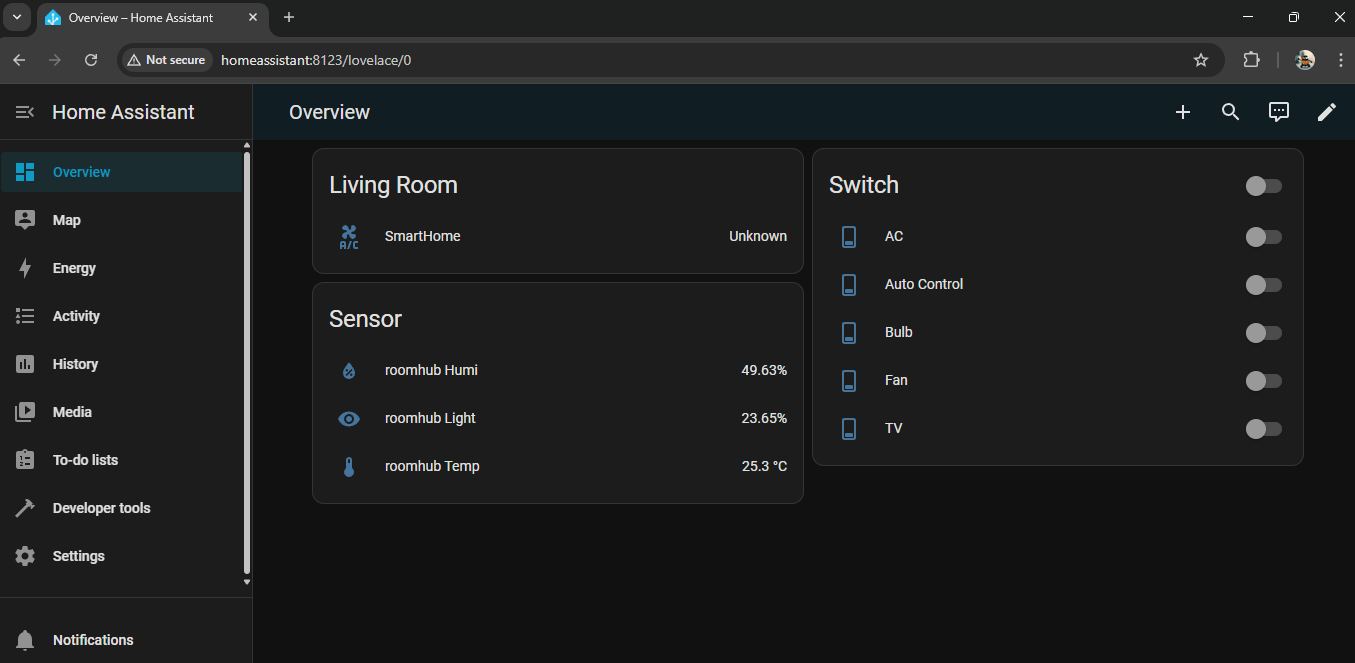Click the add-to-dashboard plus icon
Viewport: 1355px width, 663px height.
tap(1183, 113)
